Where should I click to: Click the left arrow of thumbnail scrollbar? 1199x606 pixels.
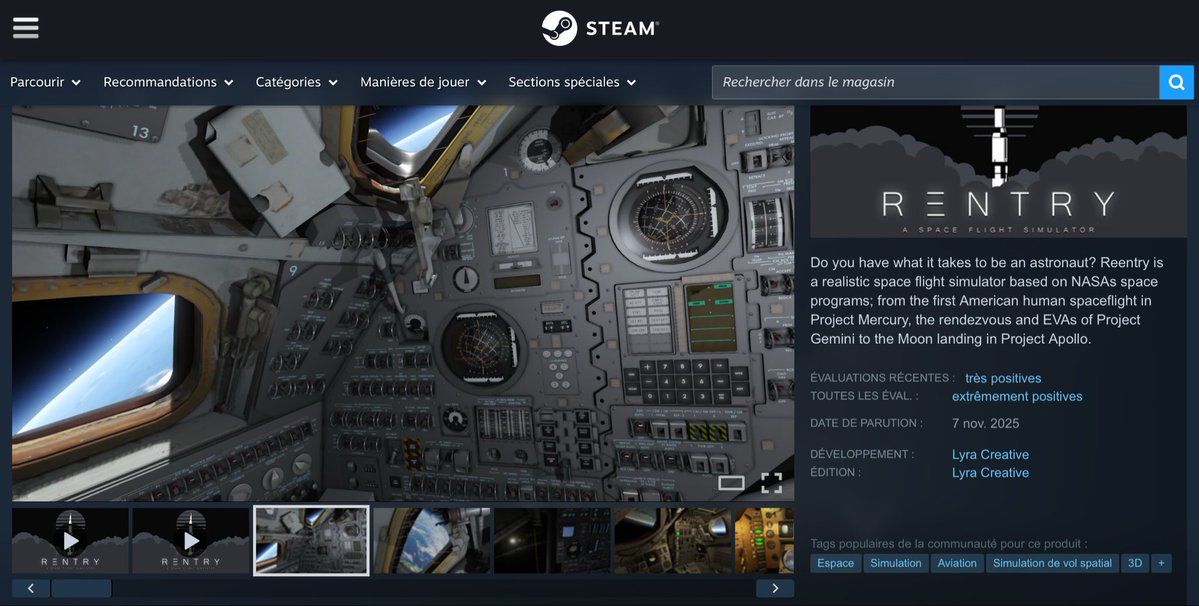click(x=31, y=588)
